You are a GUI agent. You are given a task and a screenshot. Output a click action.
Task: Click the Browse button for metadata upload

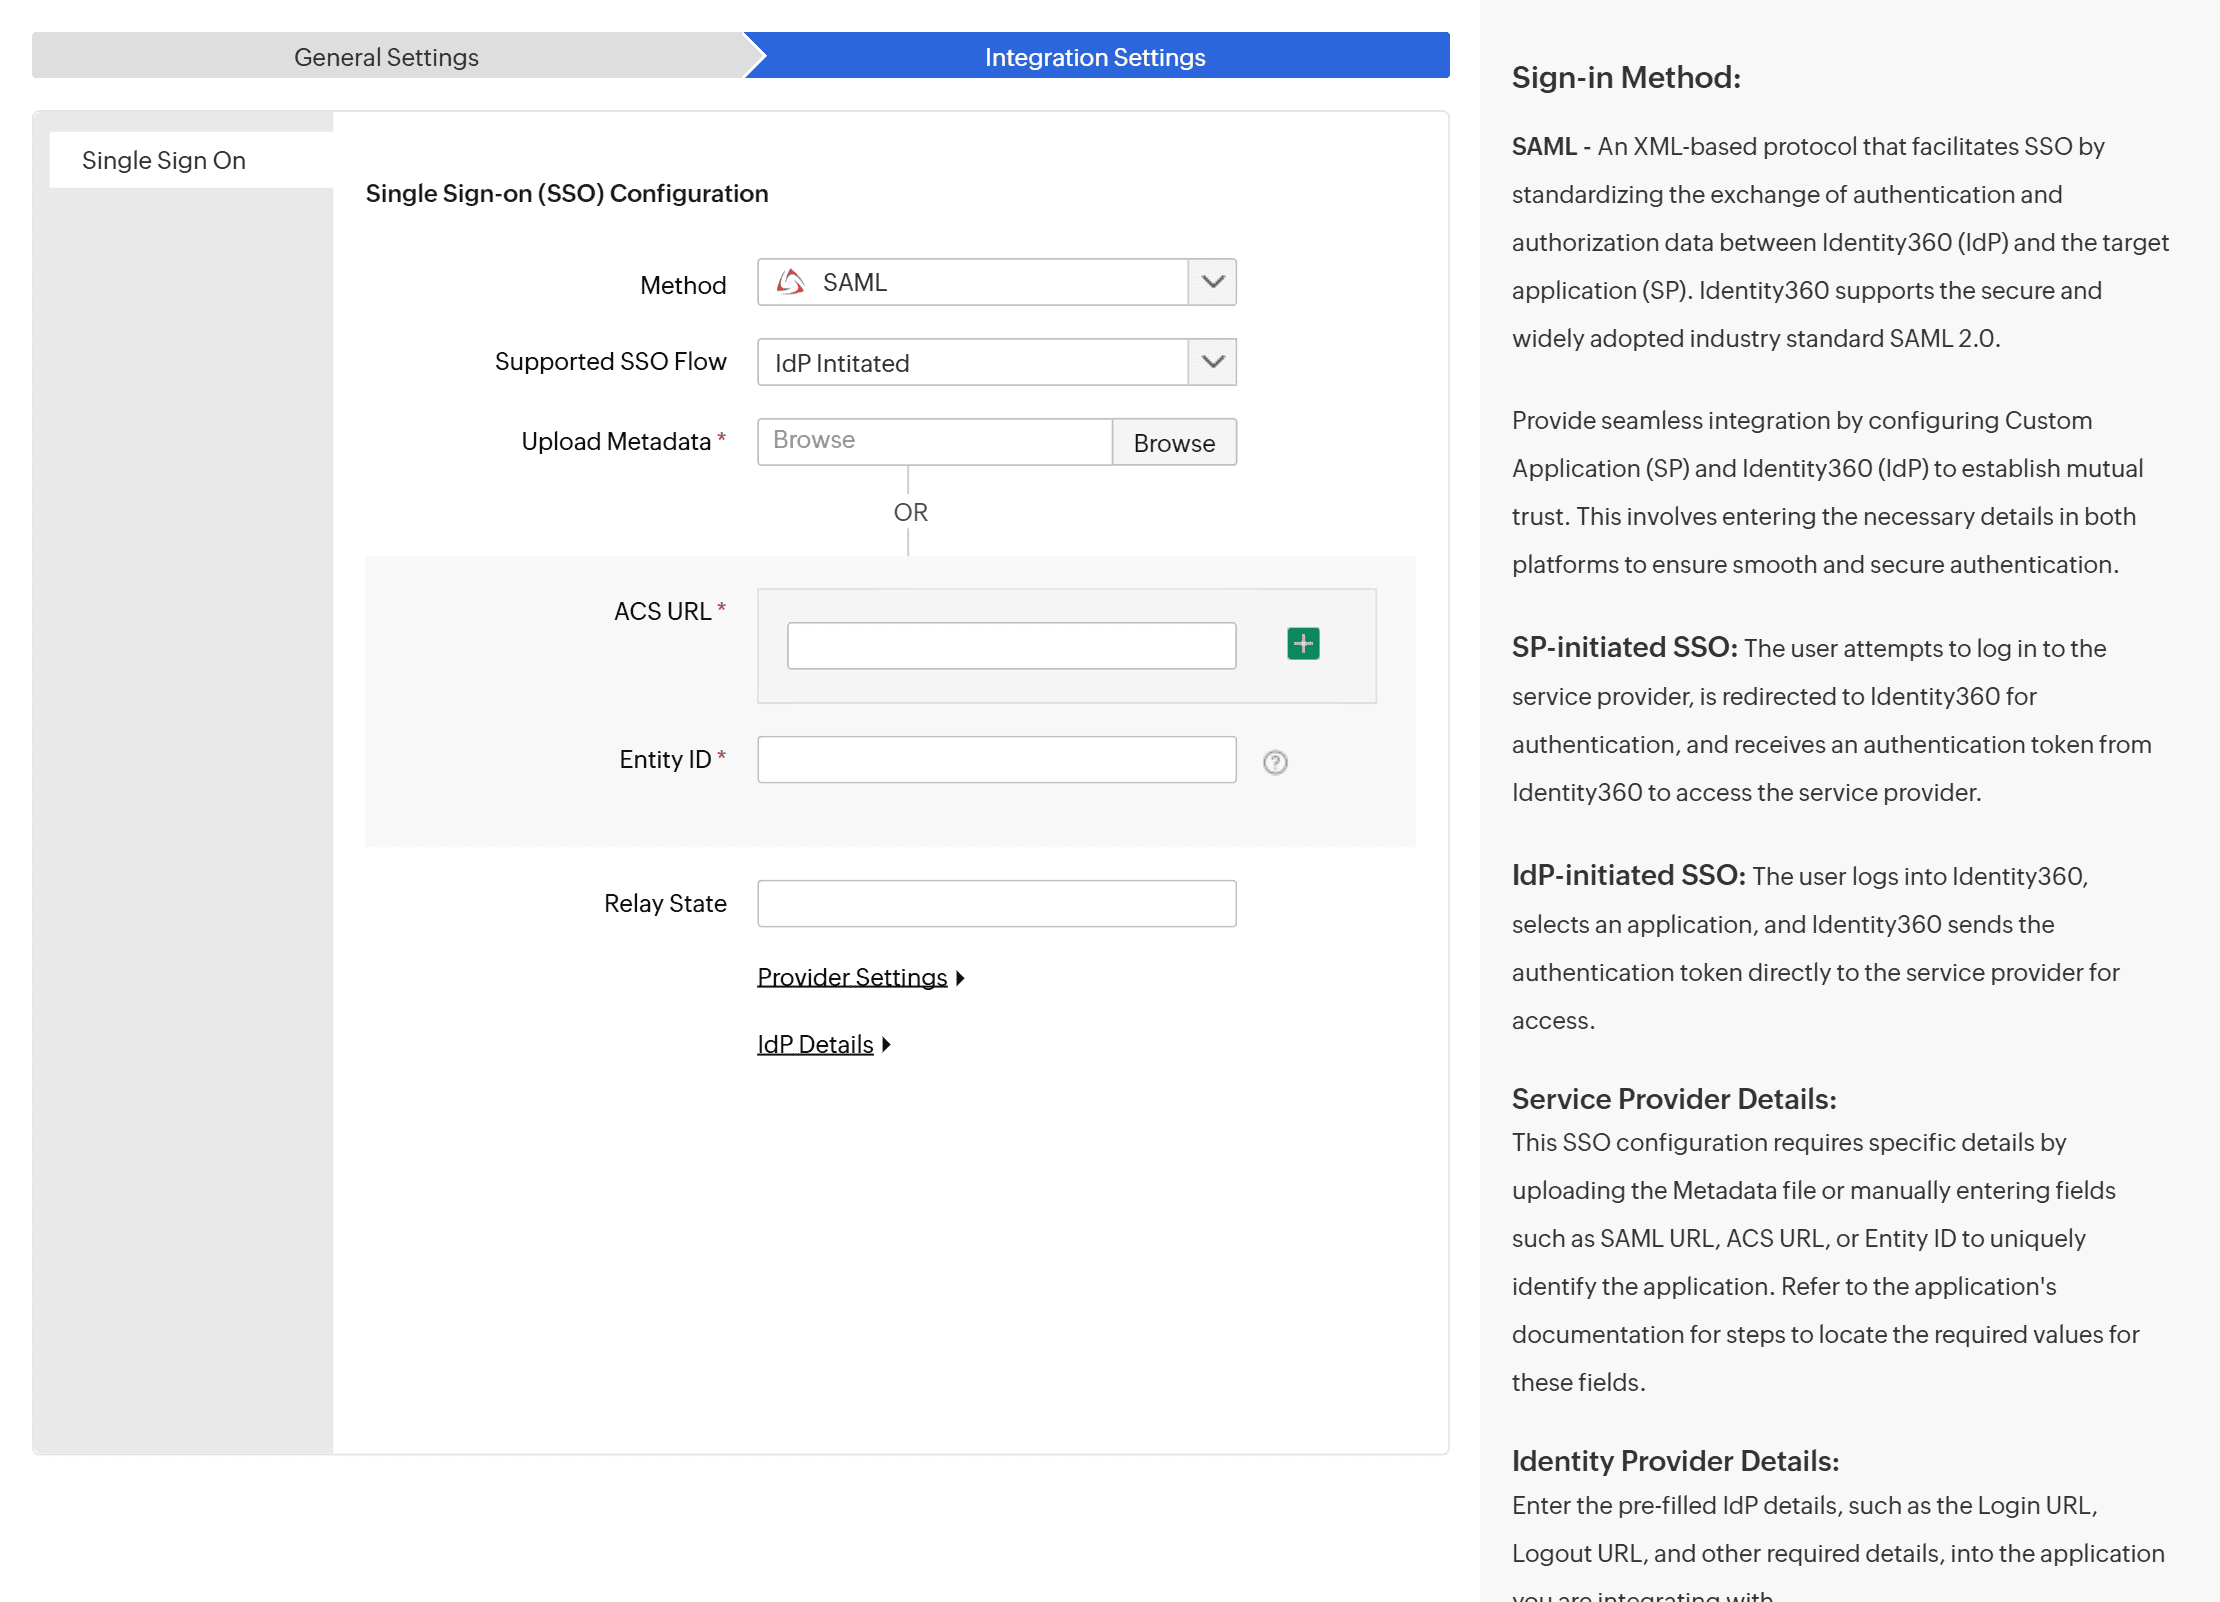1174,442
